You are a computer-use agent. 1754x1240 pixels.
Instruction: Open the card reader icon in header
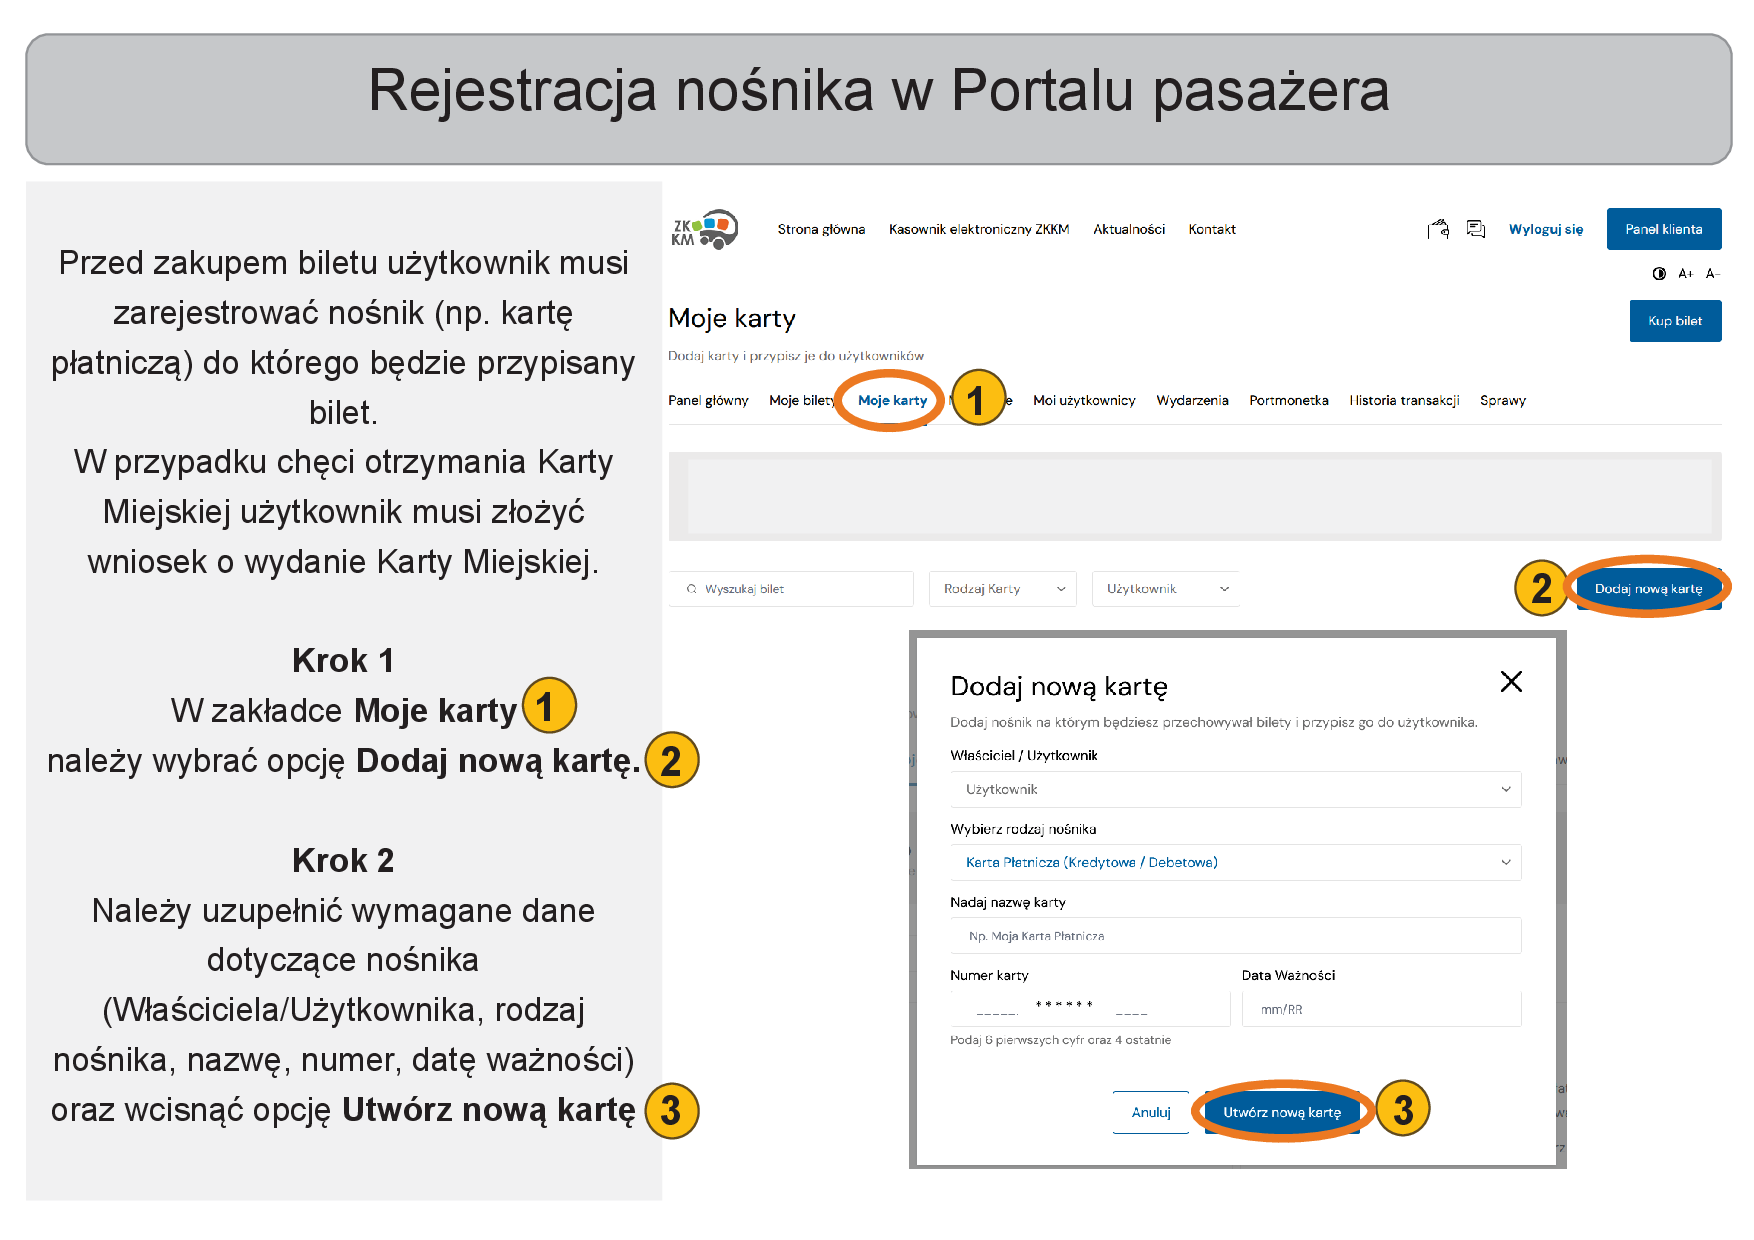click(x=1438, y=229)
